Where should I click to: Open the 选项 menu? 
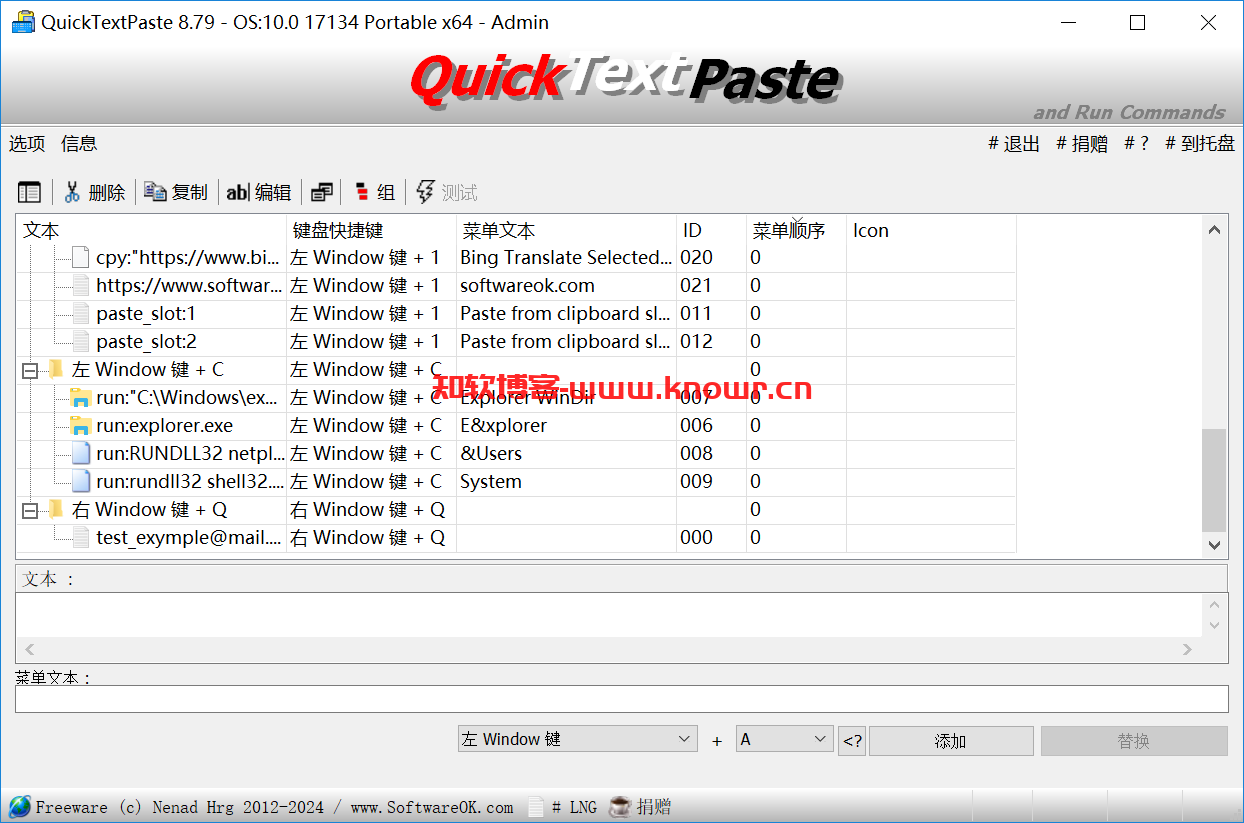click(x=27, y=143)
